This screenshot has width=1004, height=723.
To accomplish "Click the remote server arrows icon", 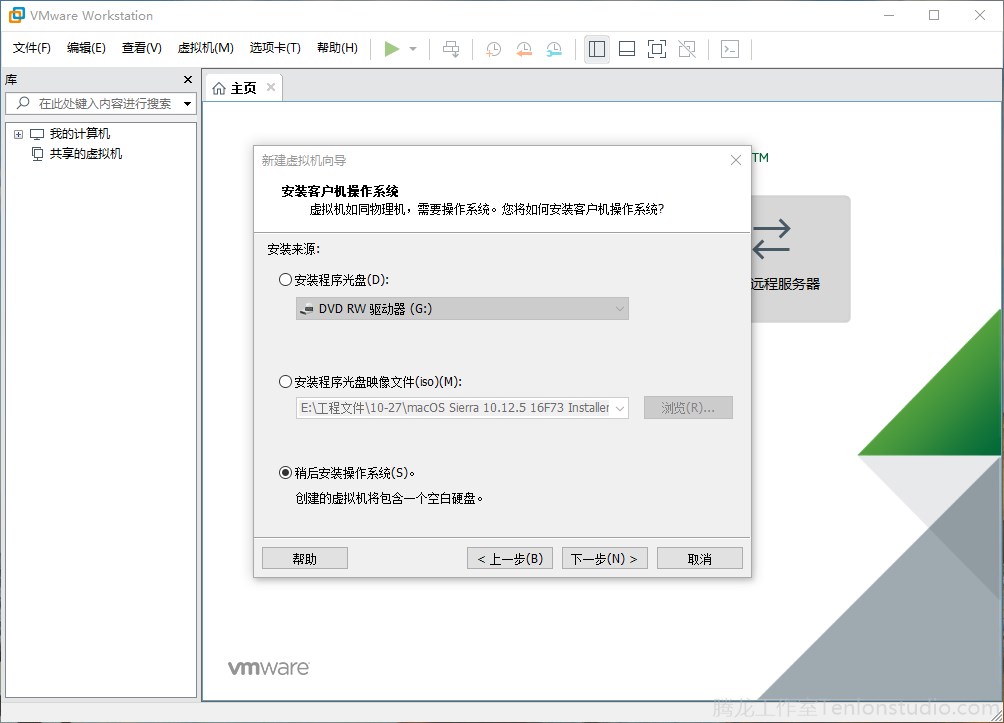I will (x=771, y=239).
